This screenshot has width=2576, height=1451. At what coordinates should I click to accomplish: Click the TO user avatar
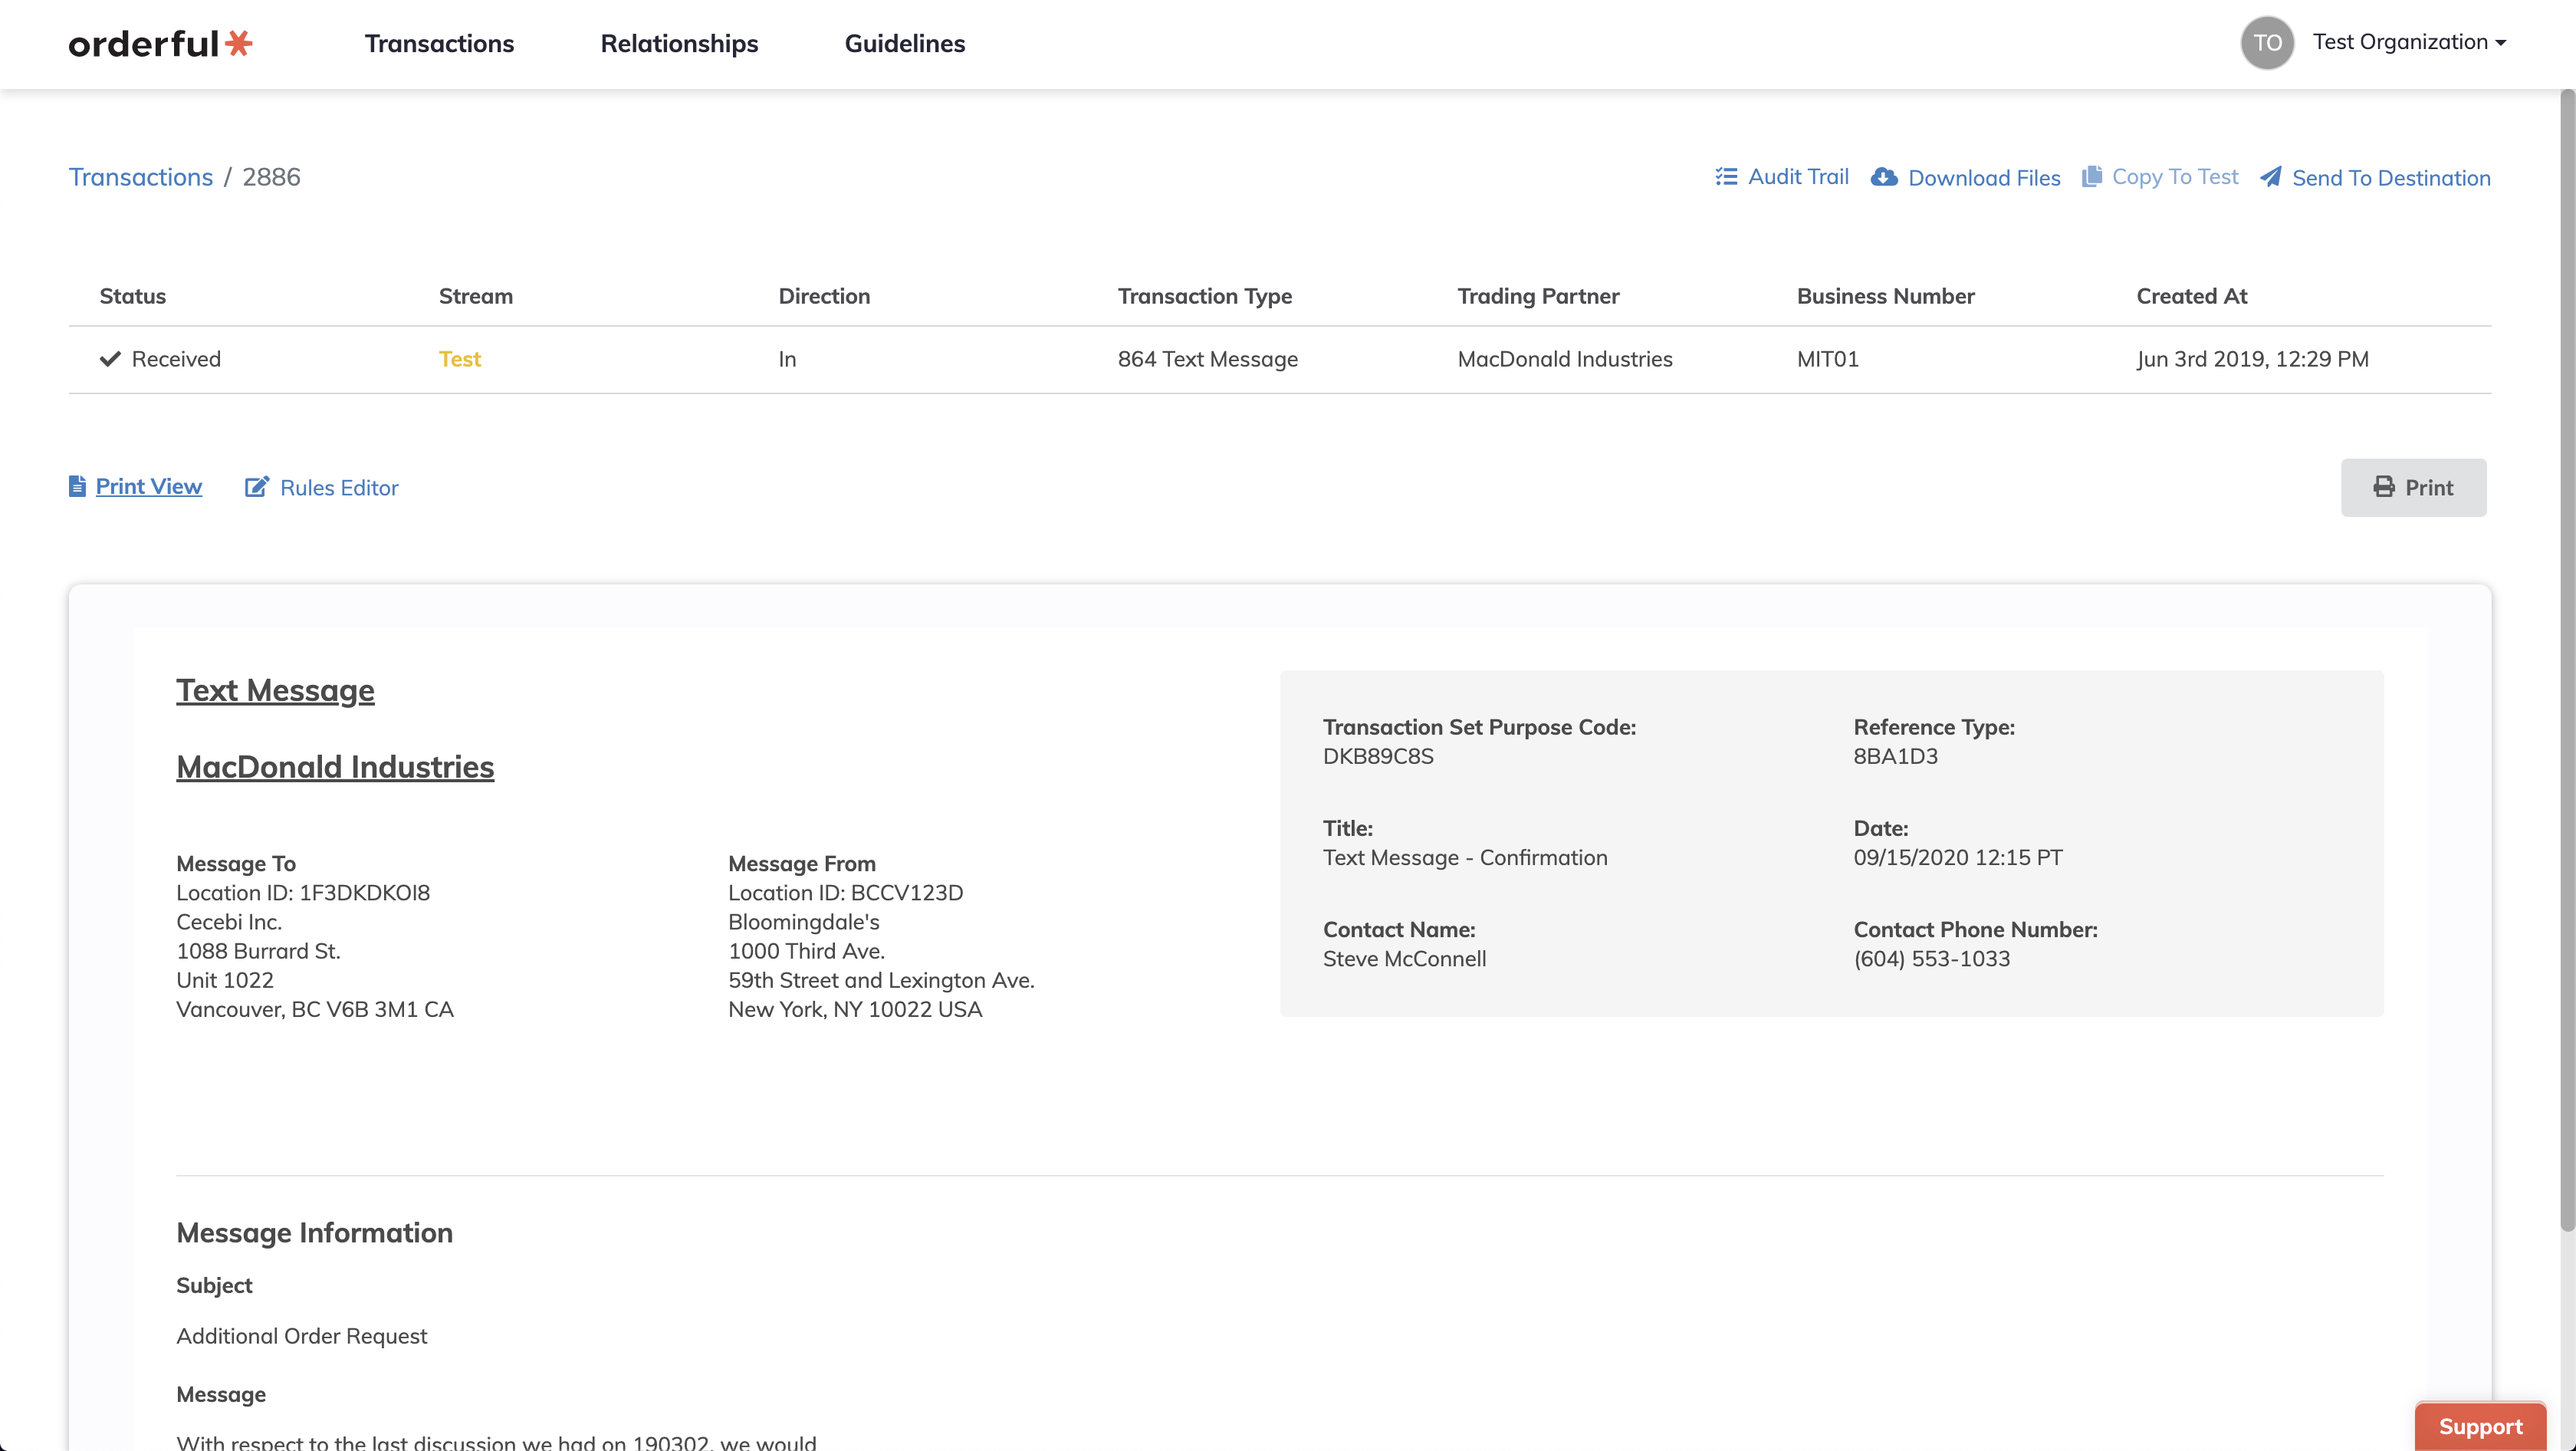2267,43
